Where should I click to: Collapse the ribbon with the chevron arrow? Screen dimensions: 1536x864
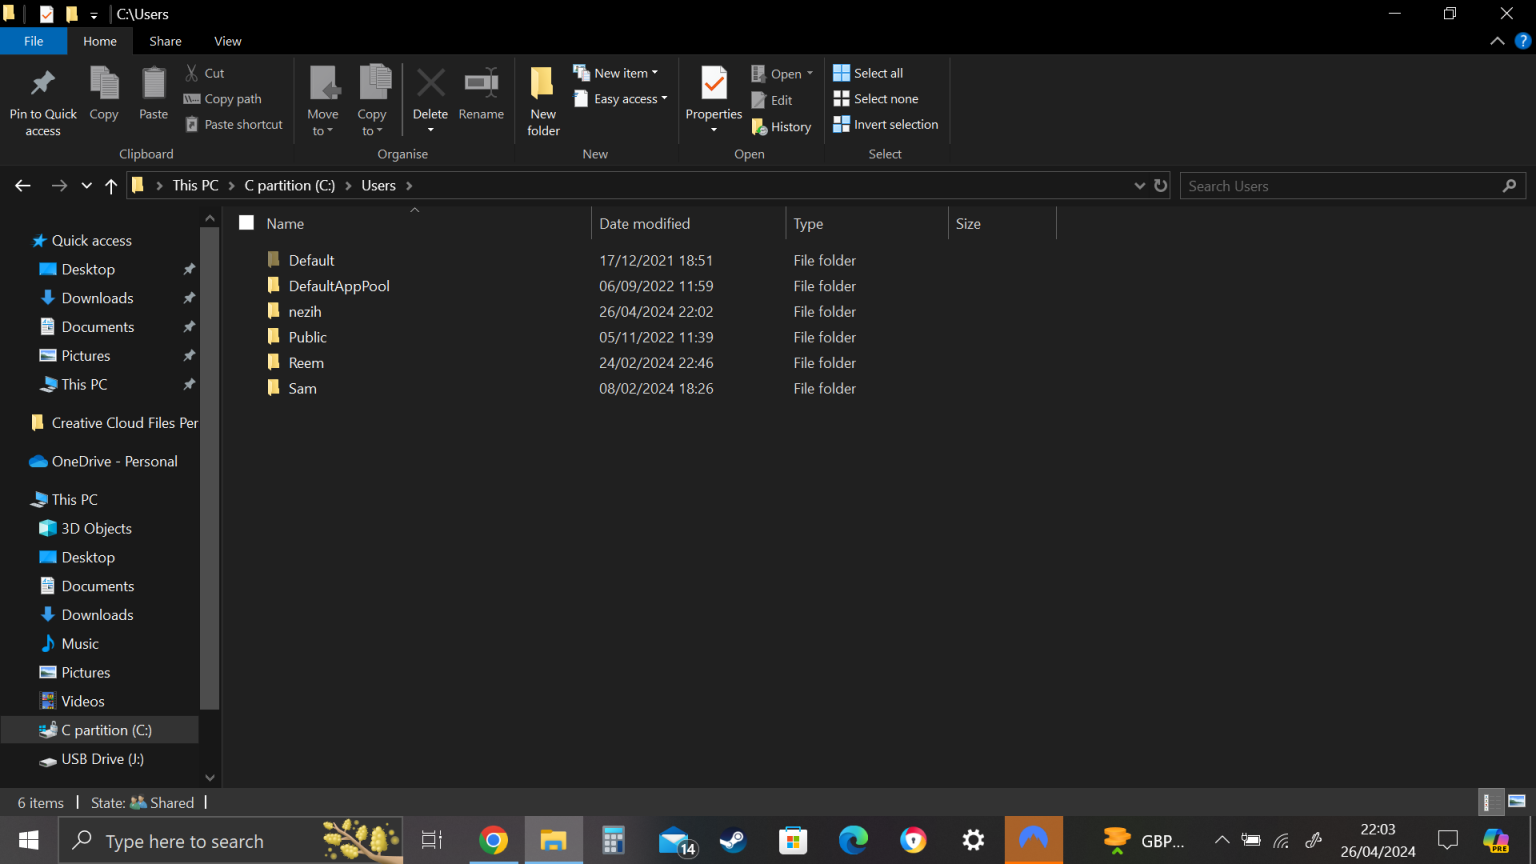tap(1497, 41)
